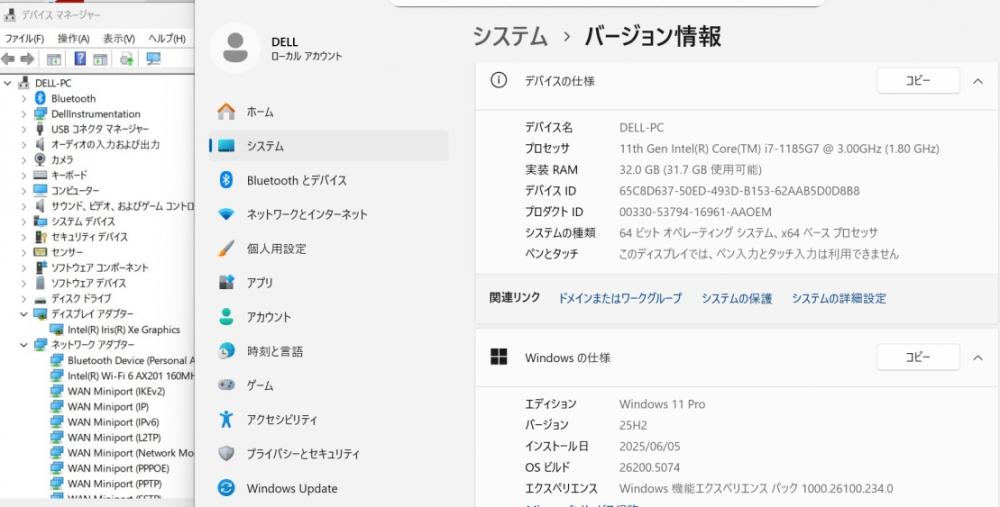Click the show/hide console tree toolbar icon

click(x=54, y=59)
